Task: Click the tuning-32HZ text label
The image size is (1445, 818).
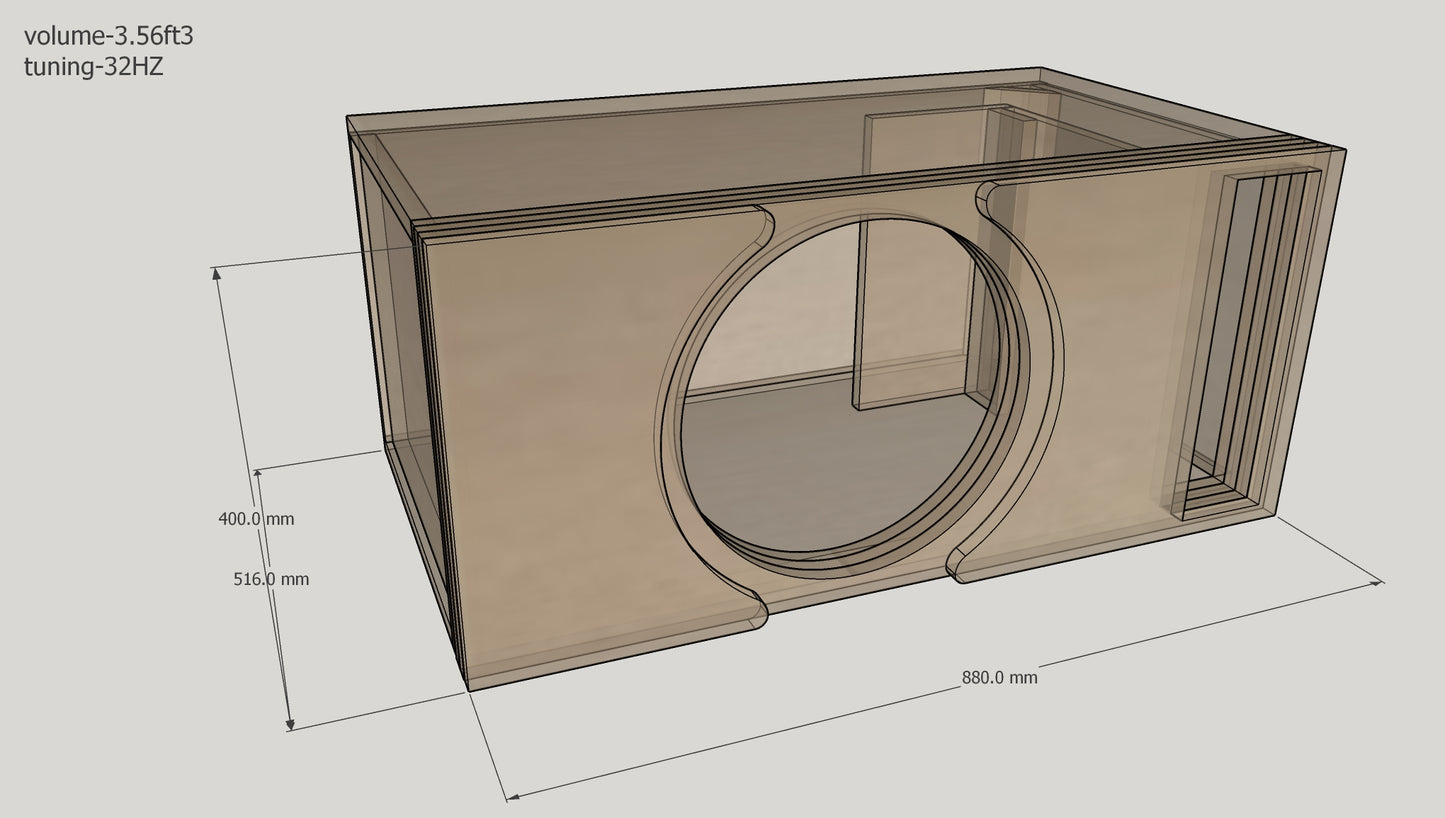Action: pos(93,67)
